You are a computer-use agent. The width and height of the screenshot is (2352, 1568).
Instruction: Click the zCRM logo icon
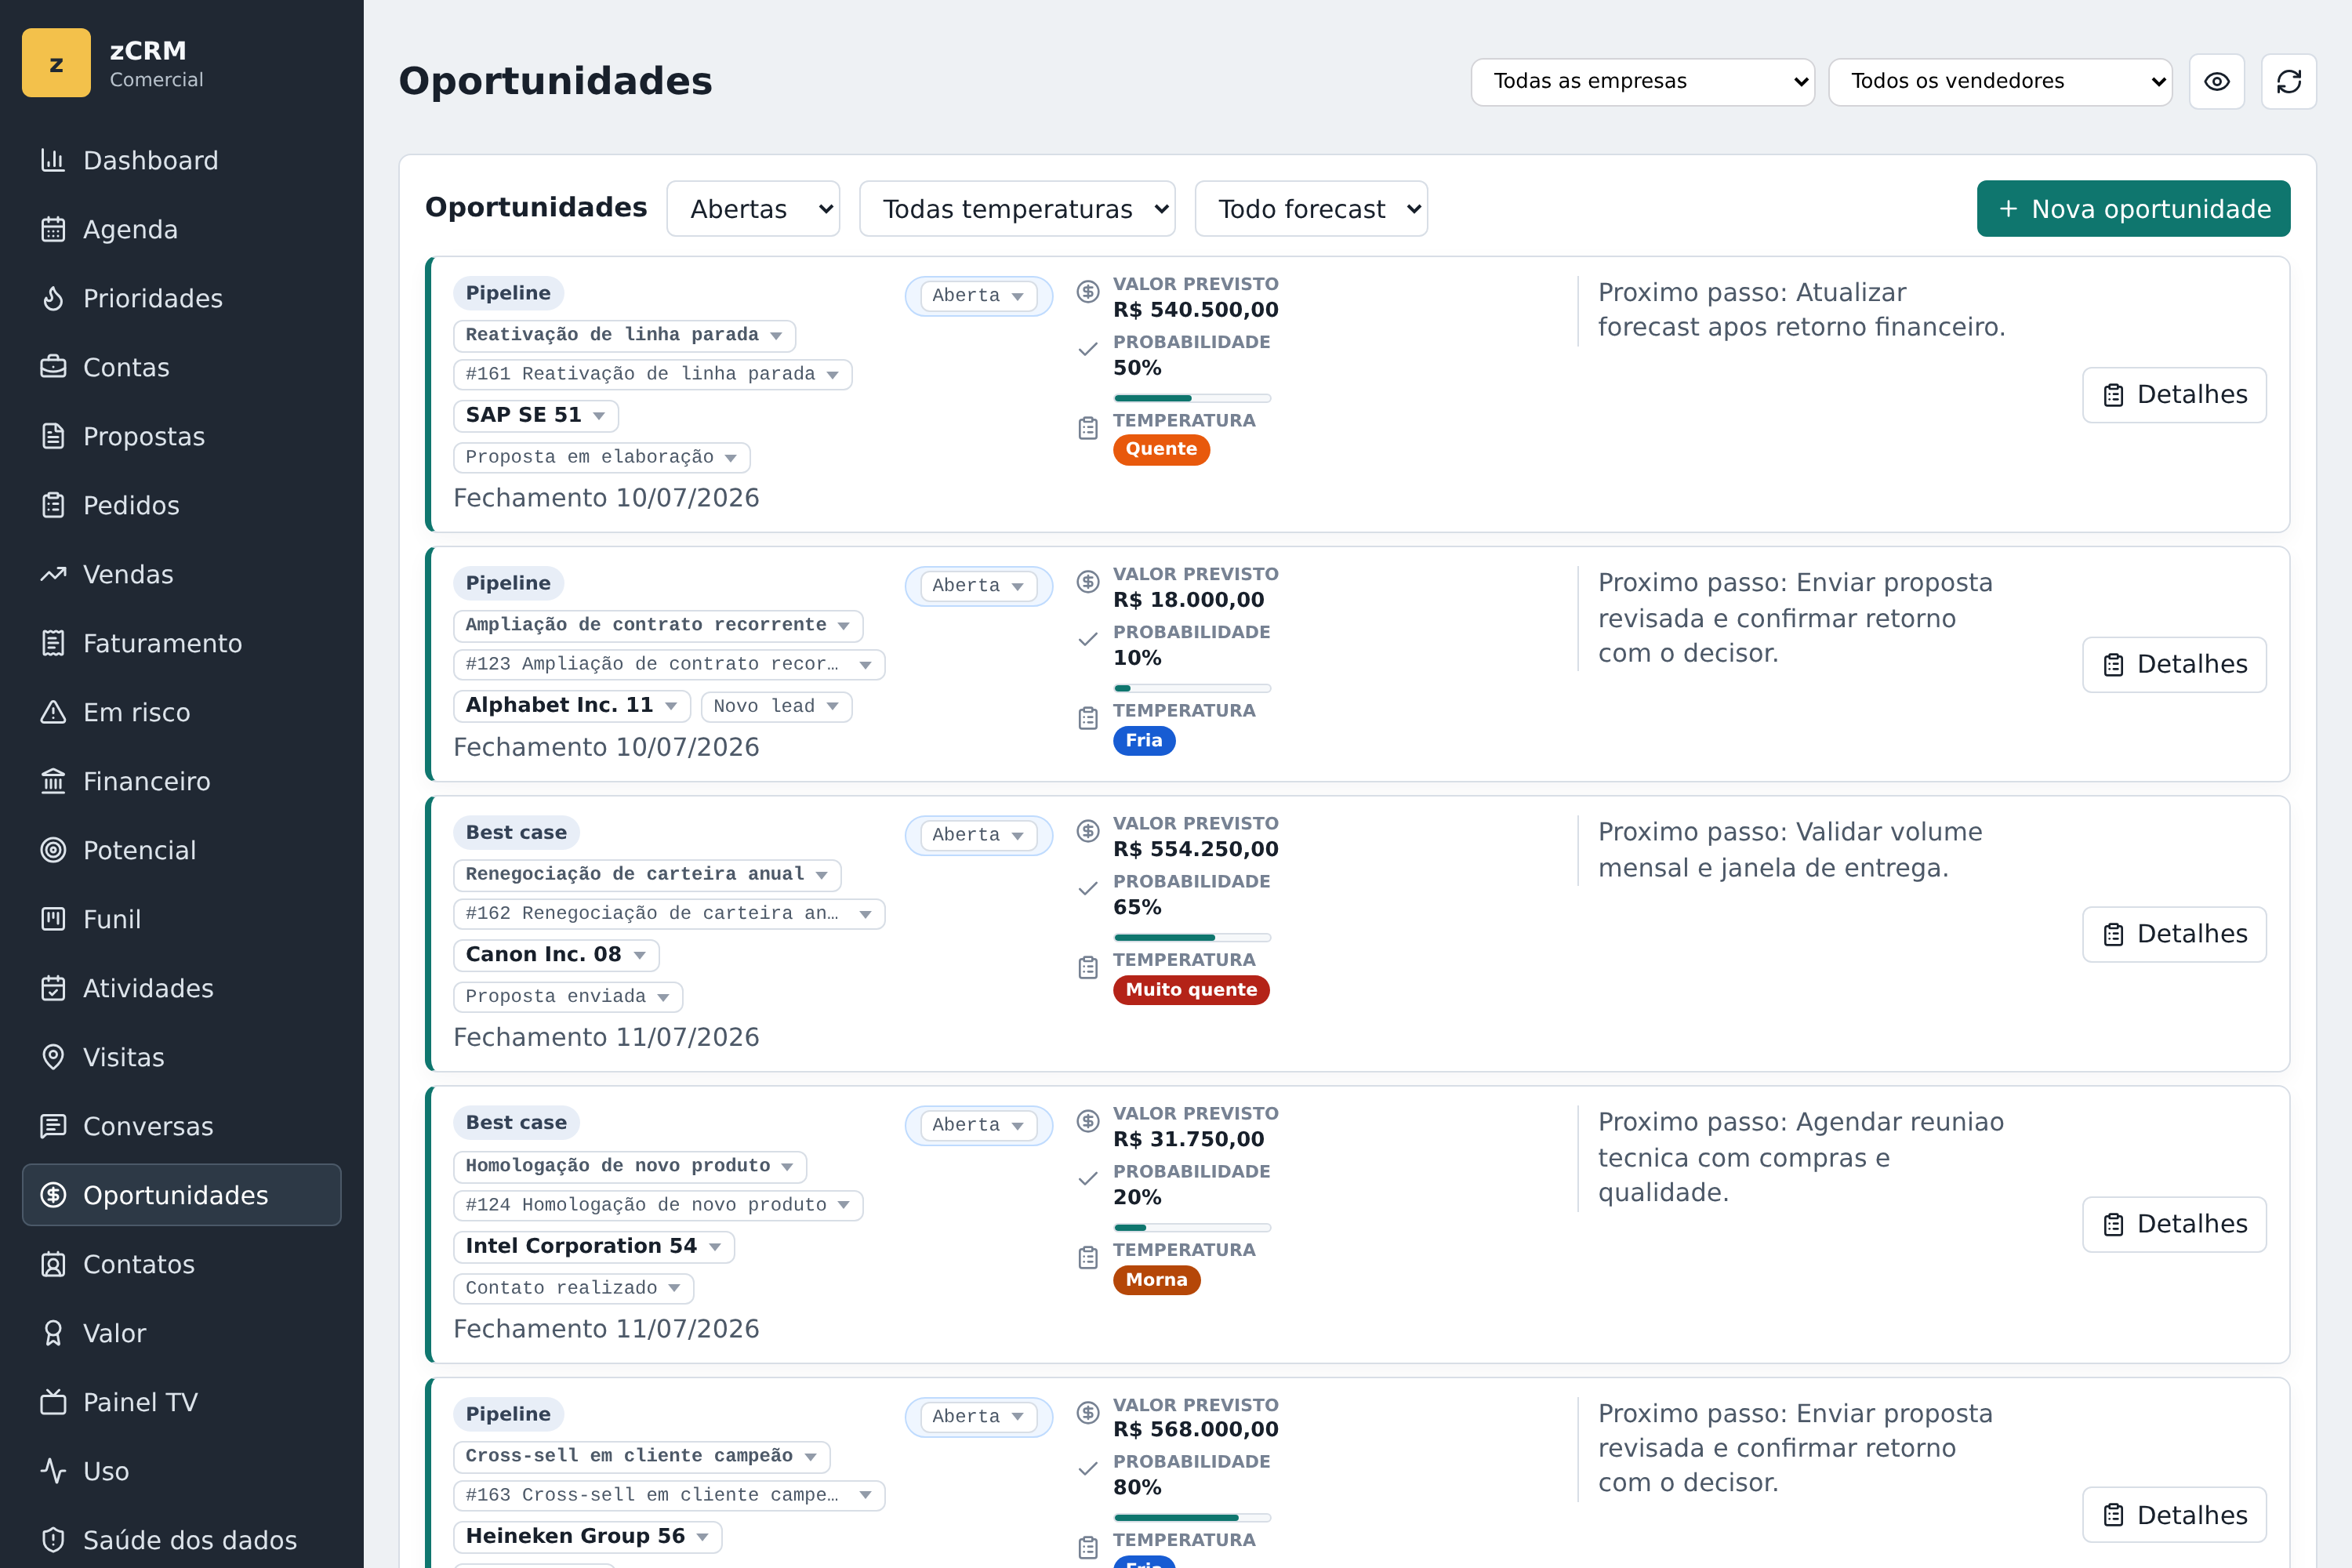coord(56,63)
